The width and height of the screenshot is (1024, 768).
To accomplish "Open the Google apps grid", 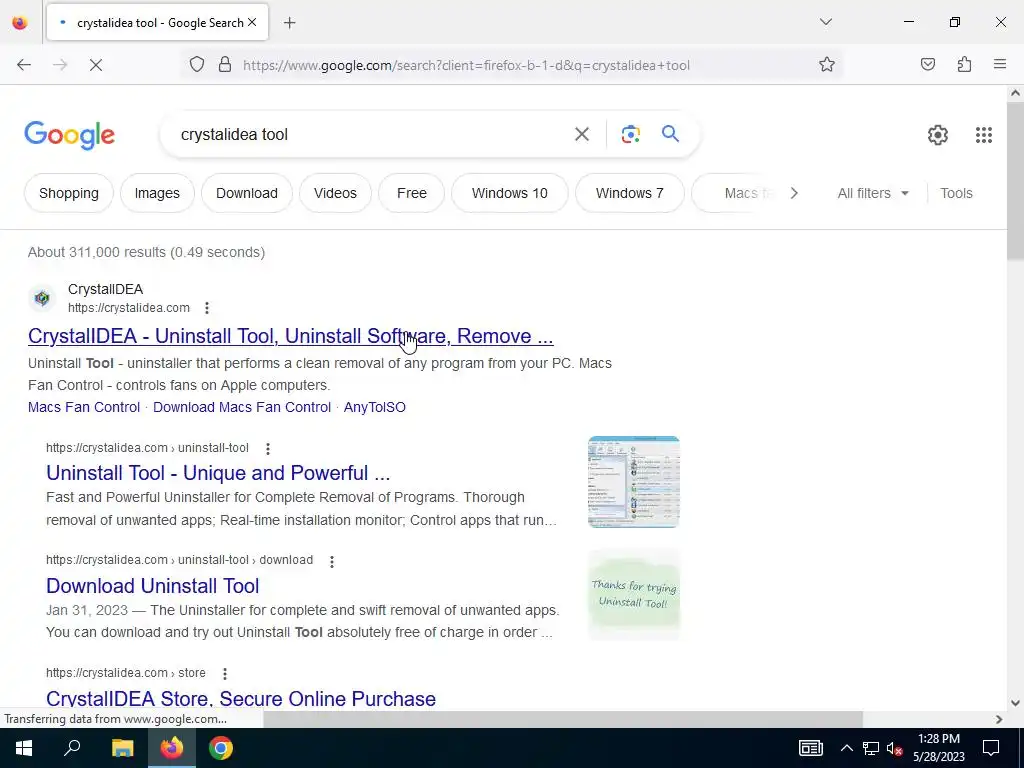I will tap(984, 135).
